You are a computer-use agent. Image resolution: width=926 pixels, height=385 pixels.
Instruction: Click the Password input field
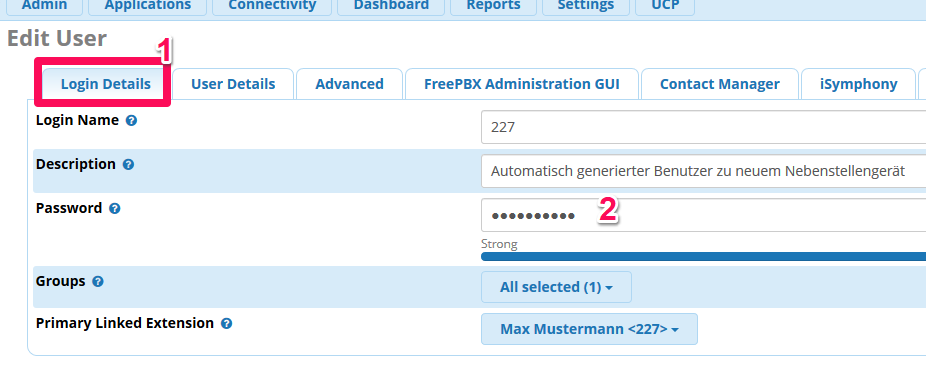(x=703, y=215)
